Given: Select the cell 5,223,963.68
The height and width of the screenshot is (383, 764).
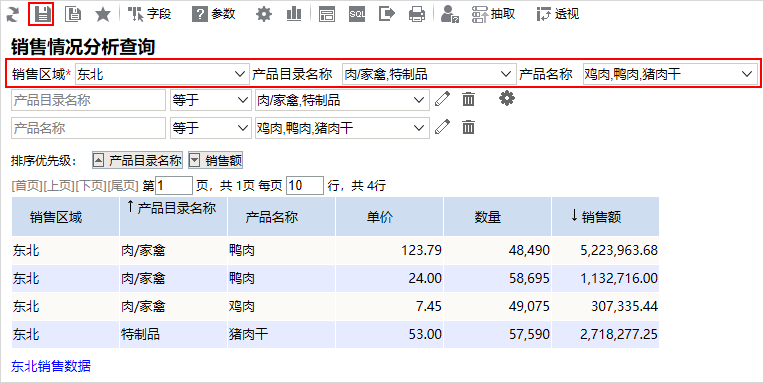Looking at the screenshot, I should [606, 250].
